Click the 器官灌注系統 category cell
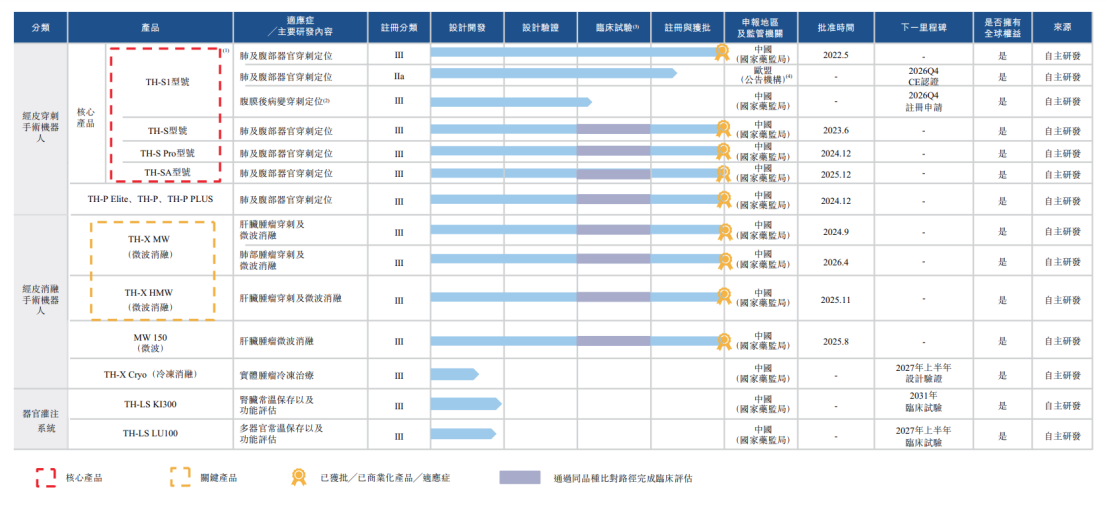Viewport: 1109px width, 506px height. pos(41,418)
